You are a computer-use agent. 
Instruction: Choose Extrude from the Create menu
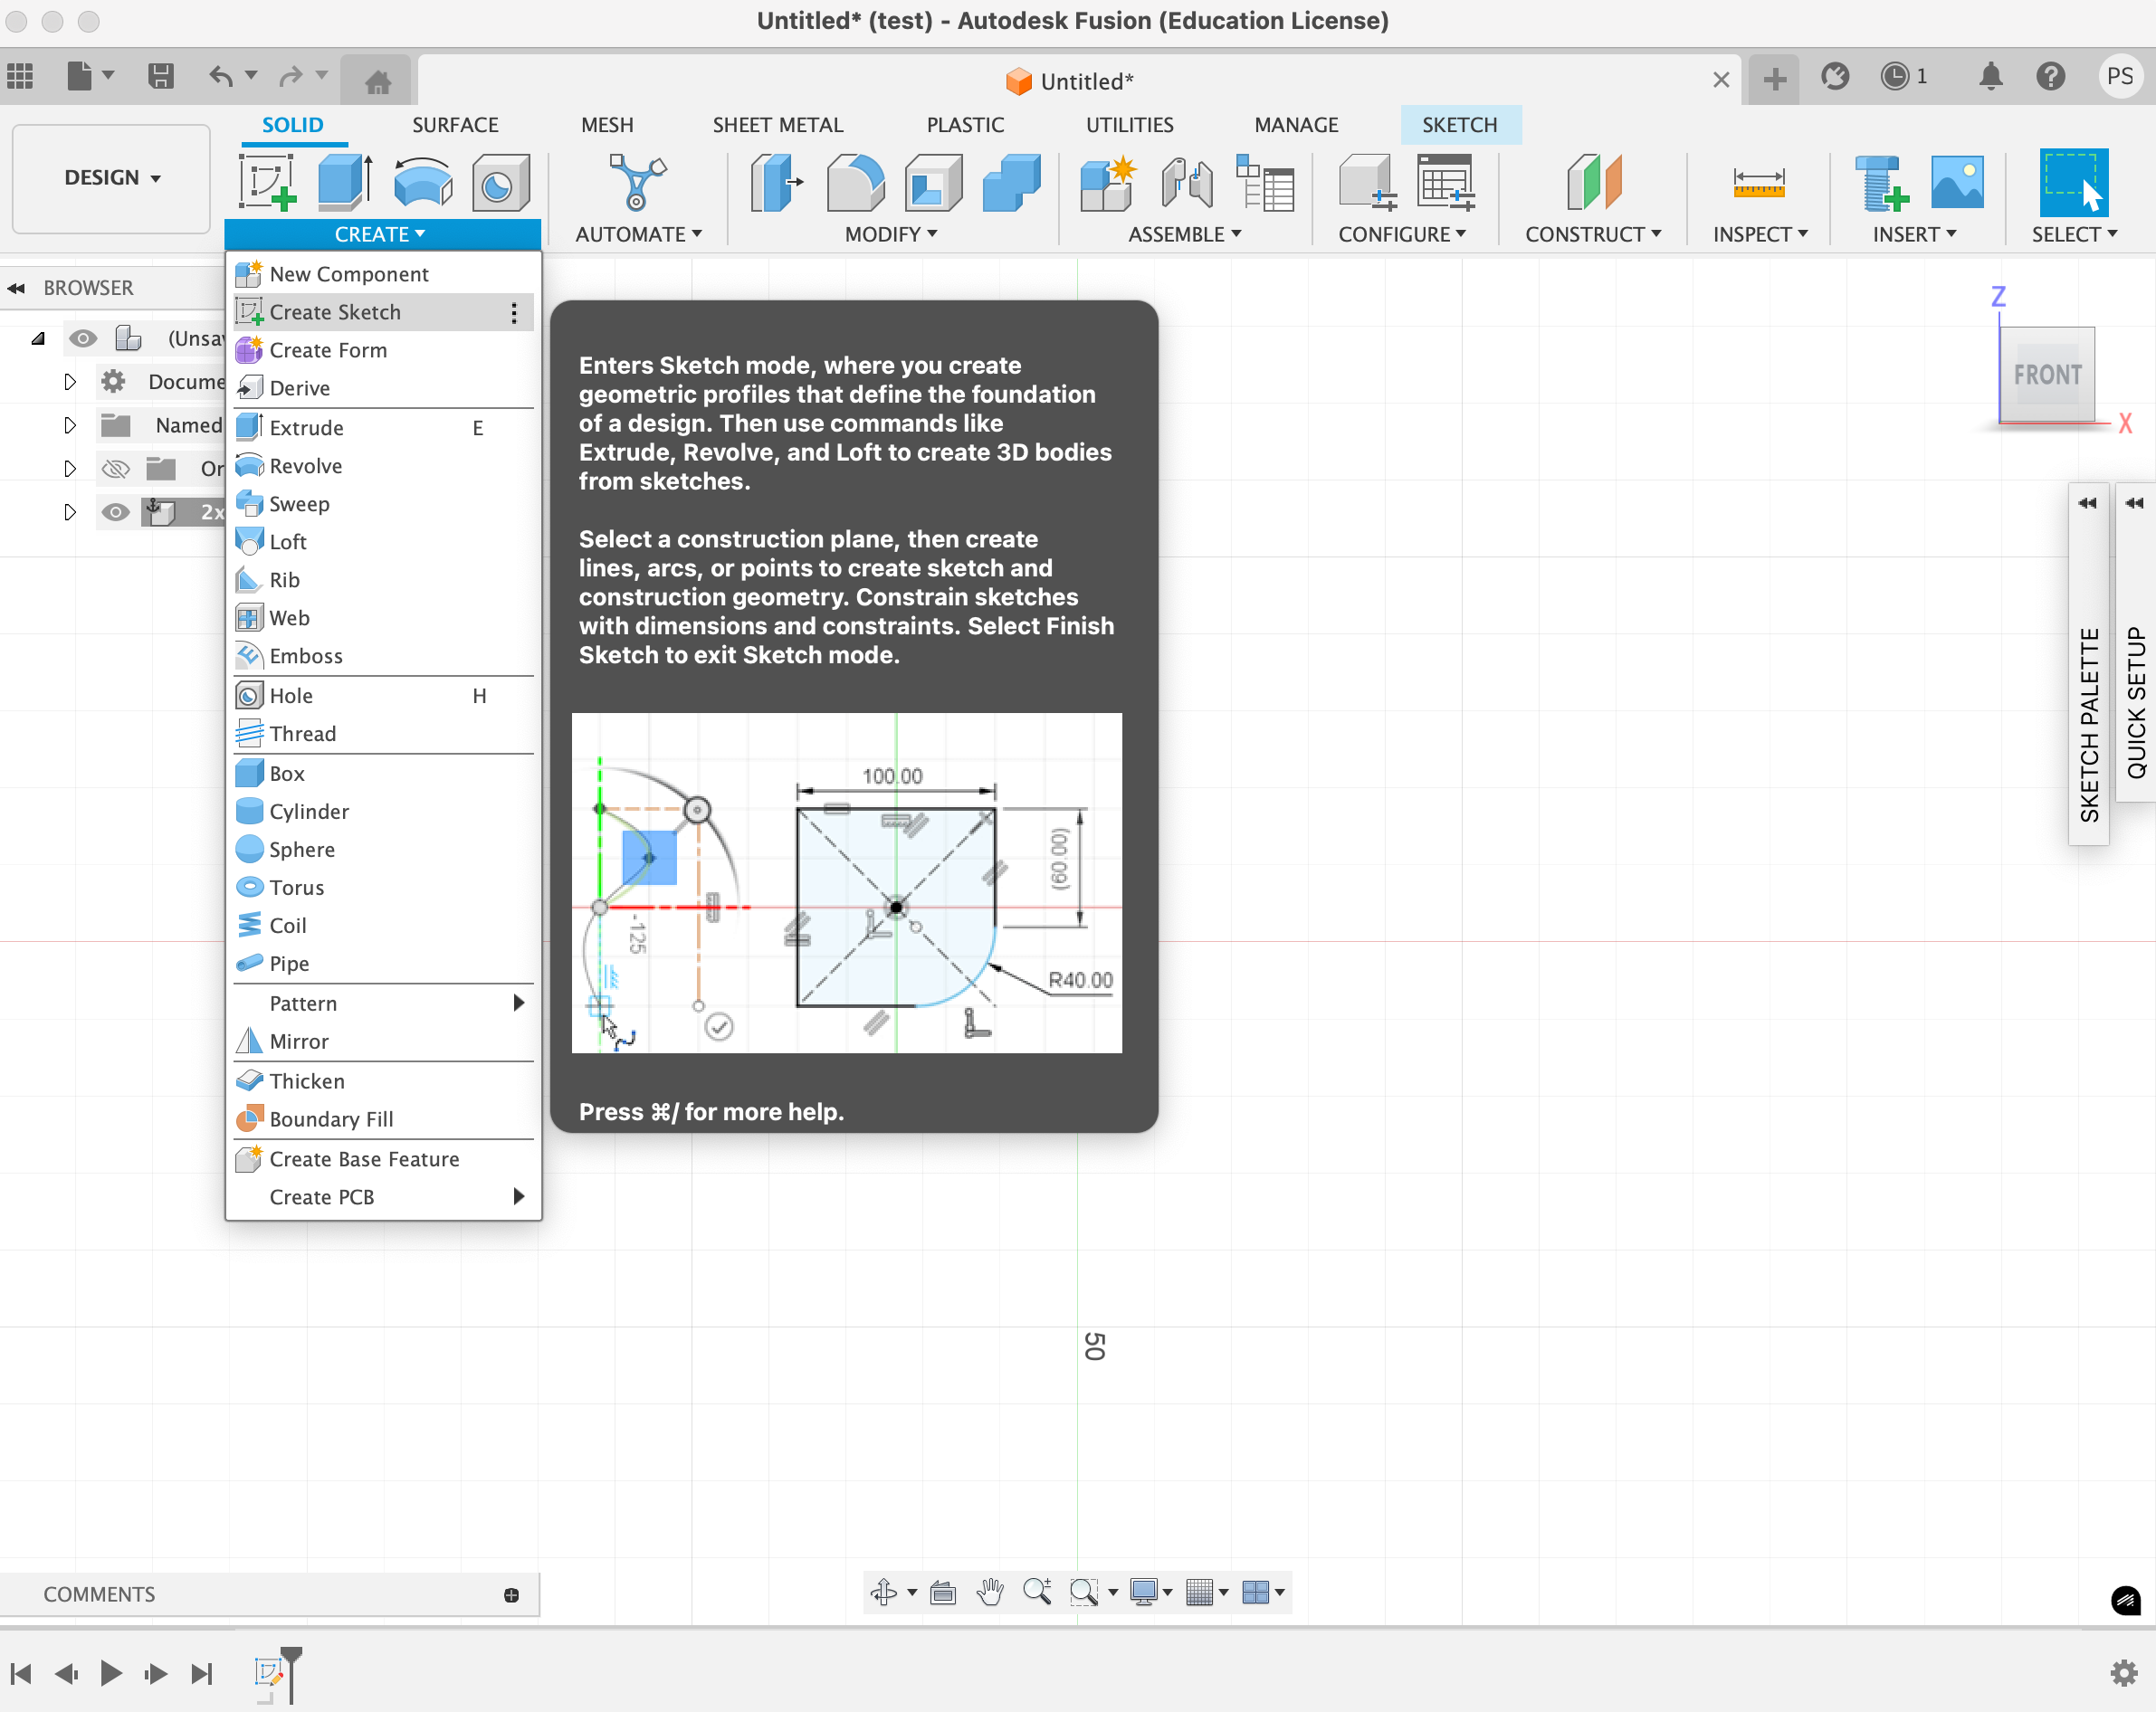[x=307, y=428]
